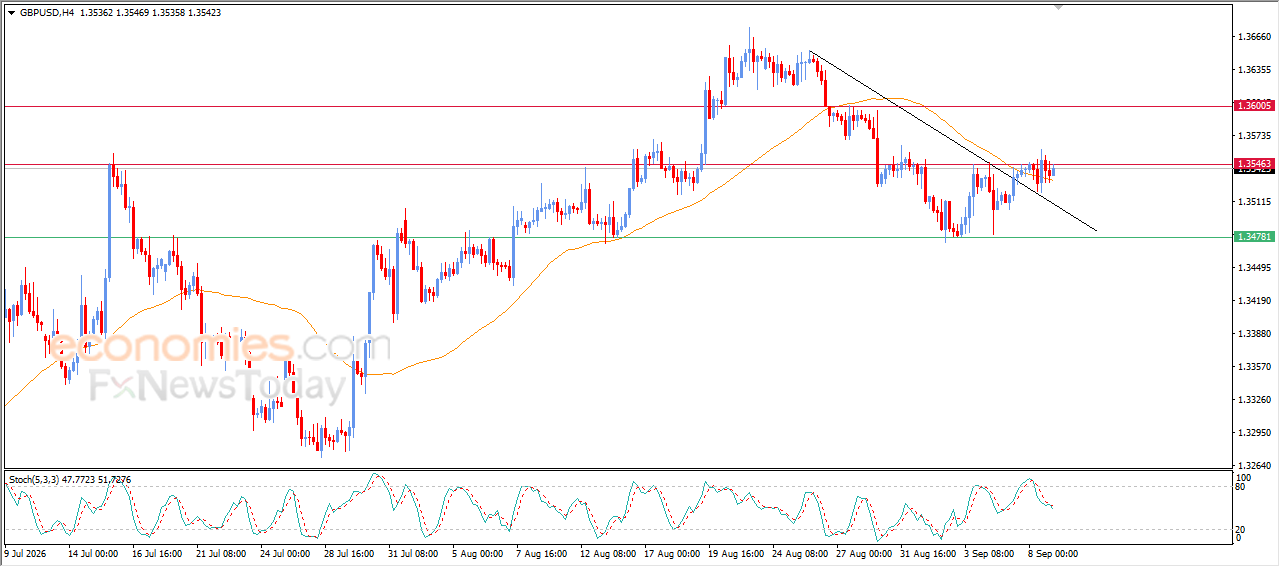Click the 21 Jul 08:00 time label

[x=220, y=552]
